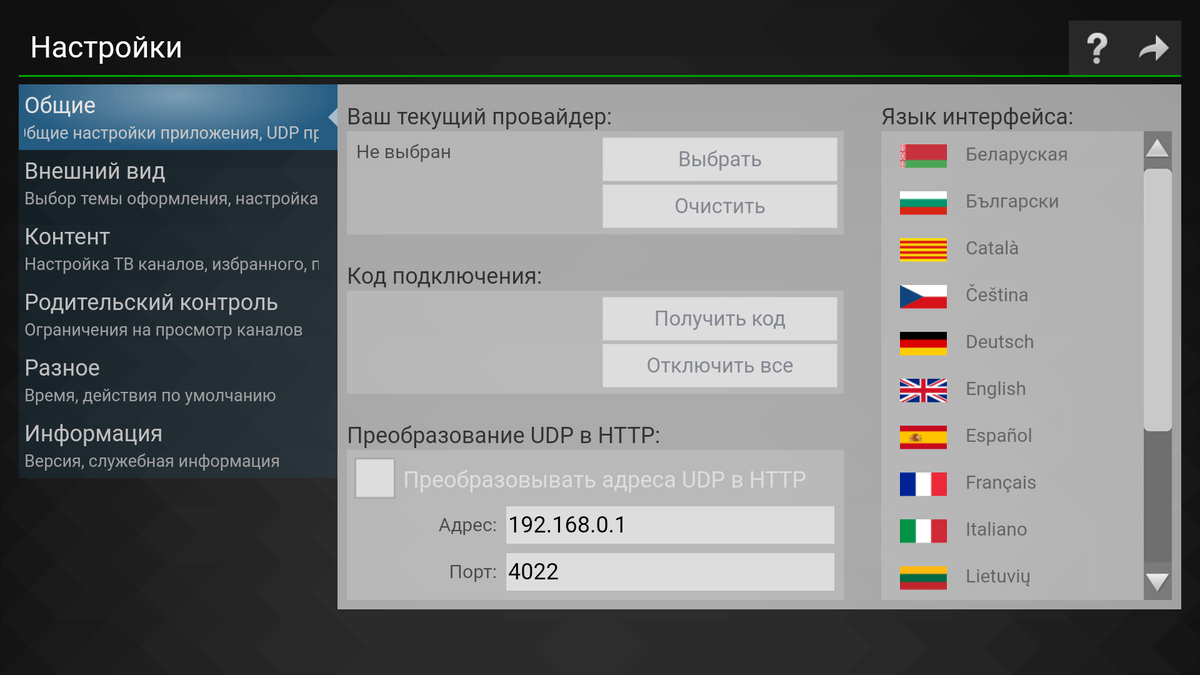Click the Получить код button
Screen dimensions: 1200x675
click(719, 318)
